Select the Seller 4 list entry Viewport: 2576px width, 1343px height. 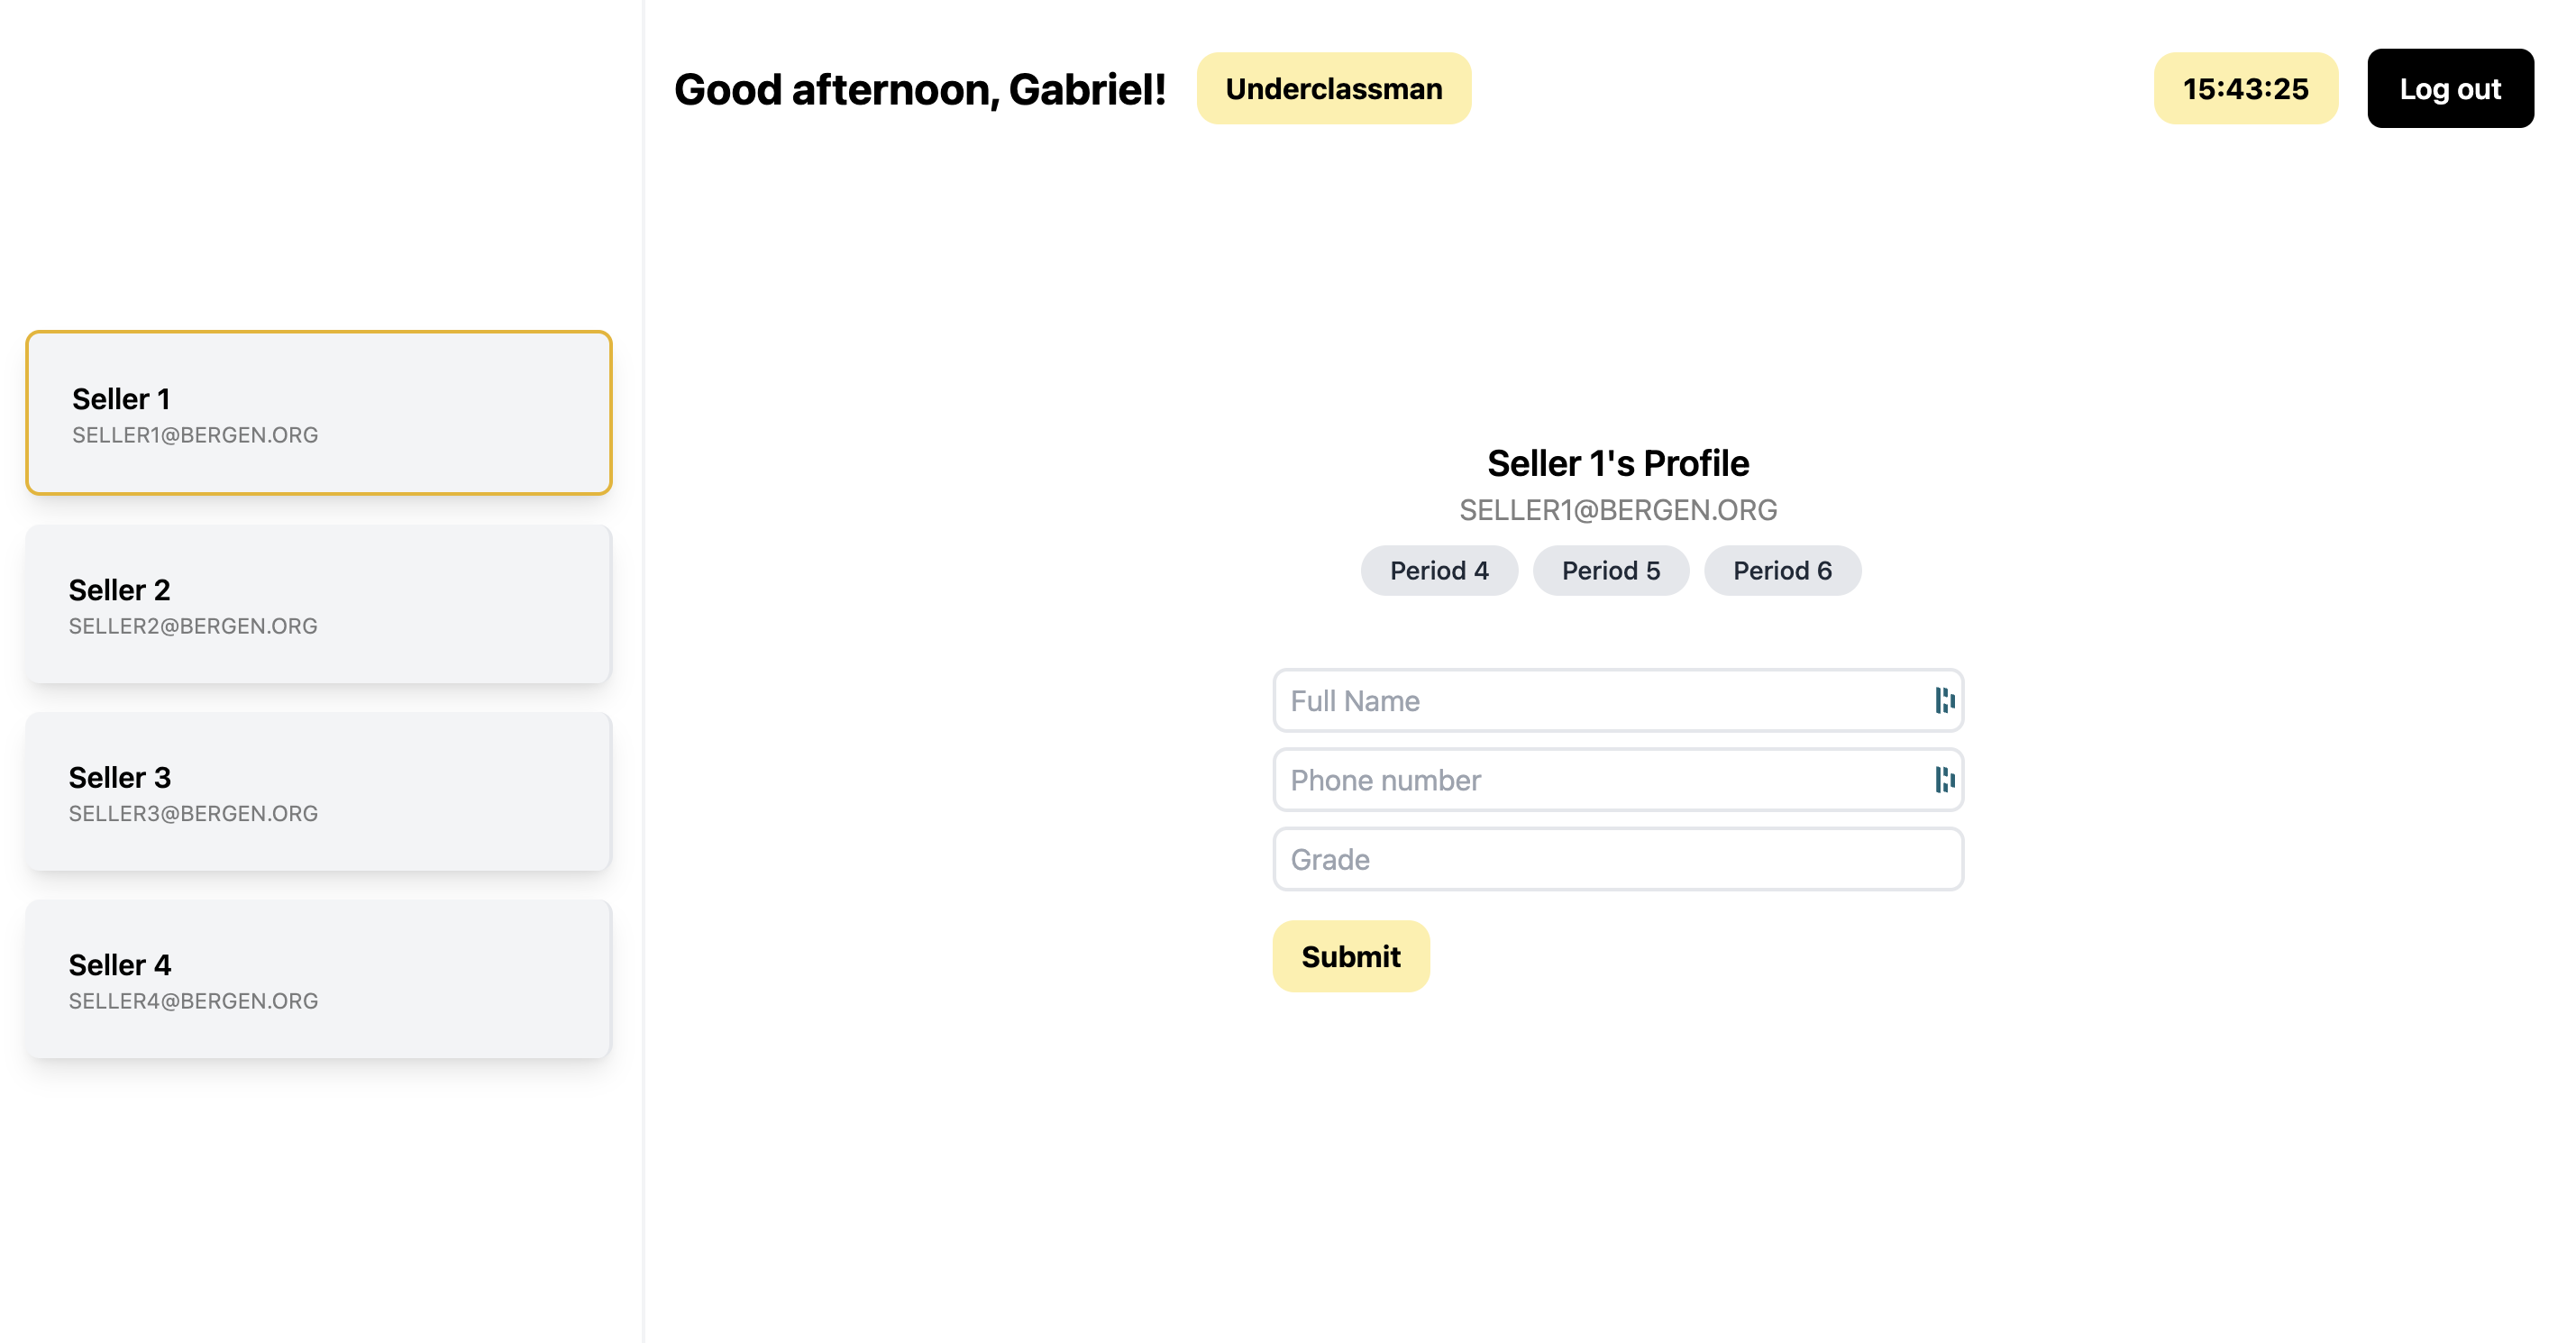pos(319,979)
